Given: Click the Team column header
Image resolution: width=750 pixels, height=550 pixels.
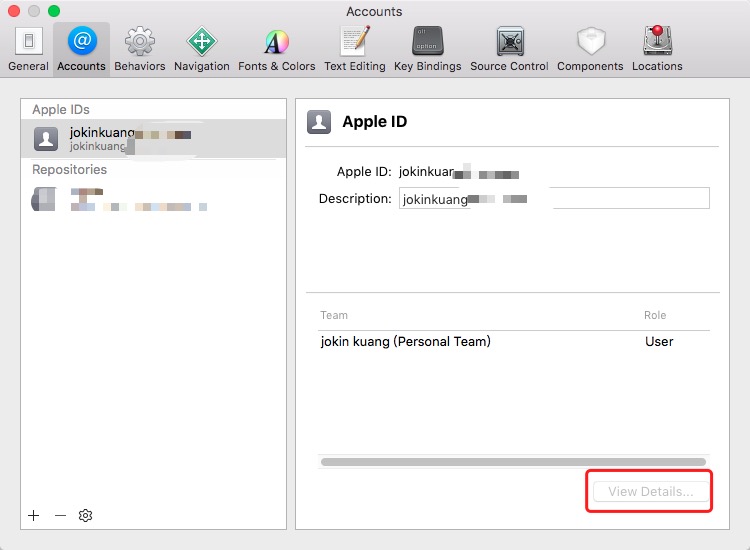Looking at the screenshot, I should [x=334, y=315].
